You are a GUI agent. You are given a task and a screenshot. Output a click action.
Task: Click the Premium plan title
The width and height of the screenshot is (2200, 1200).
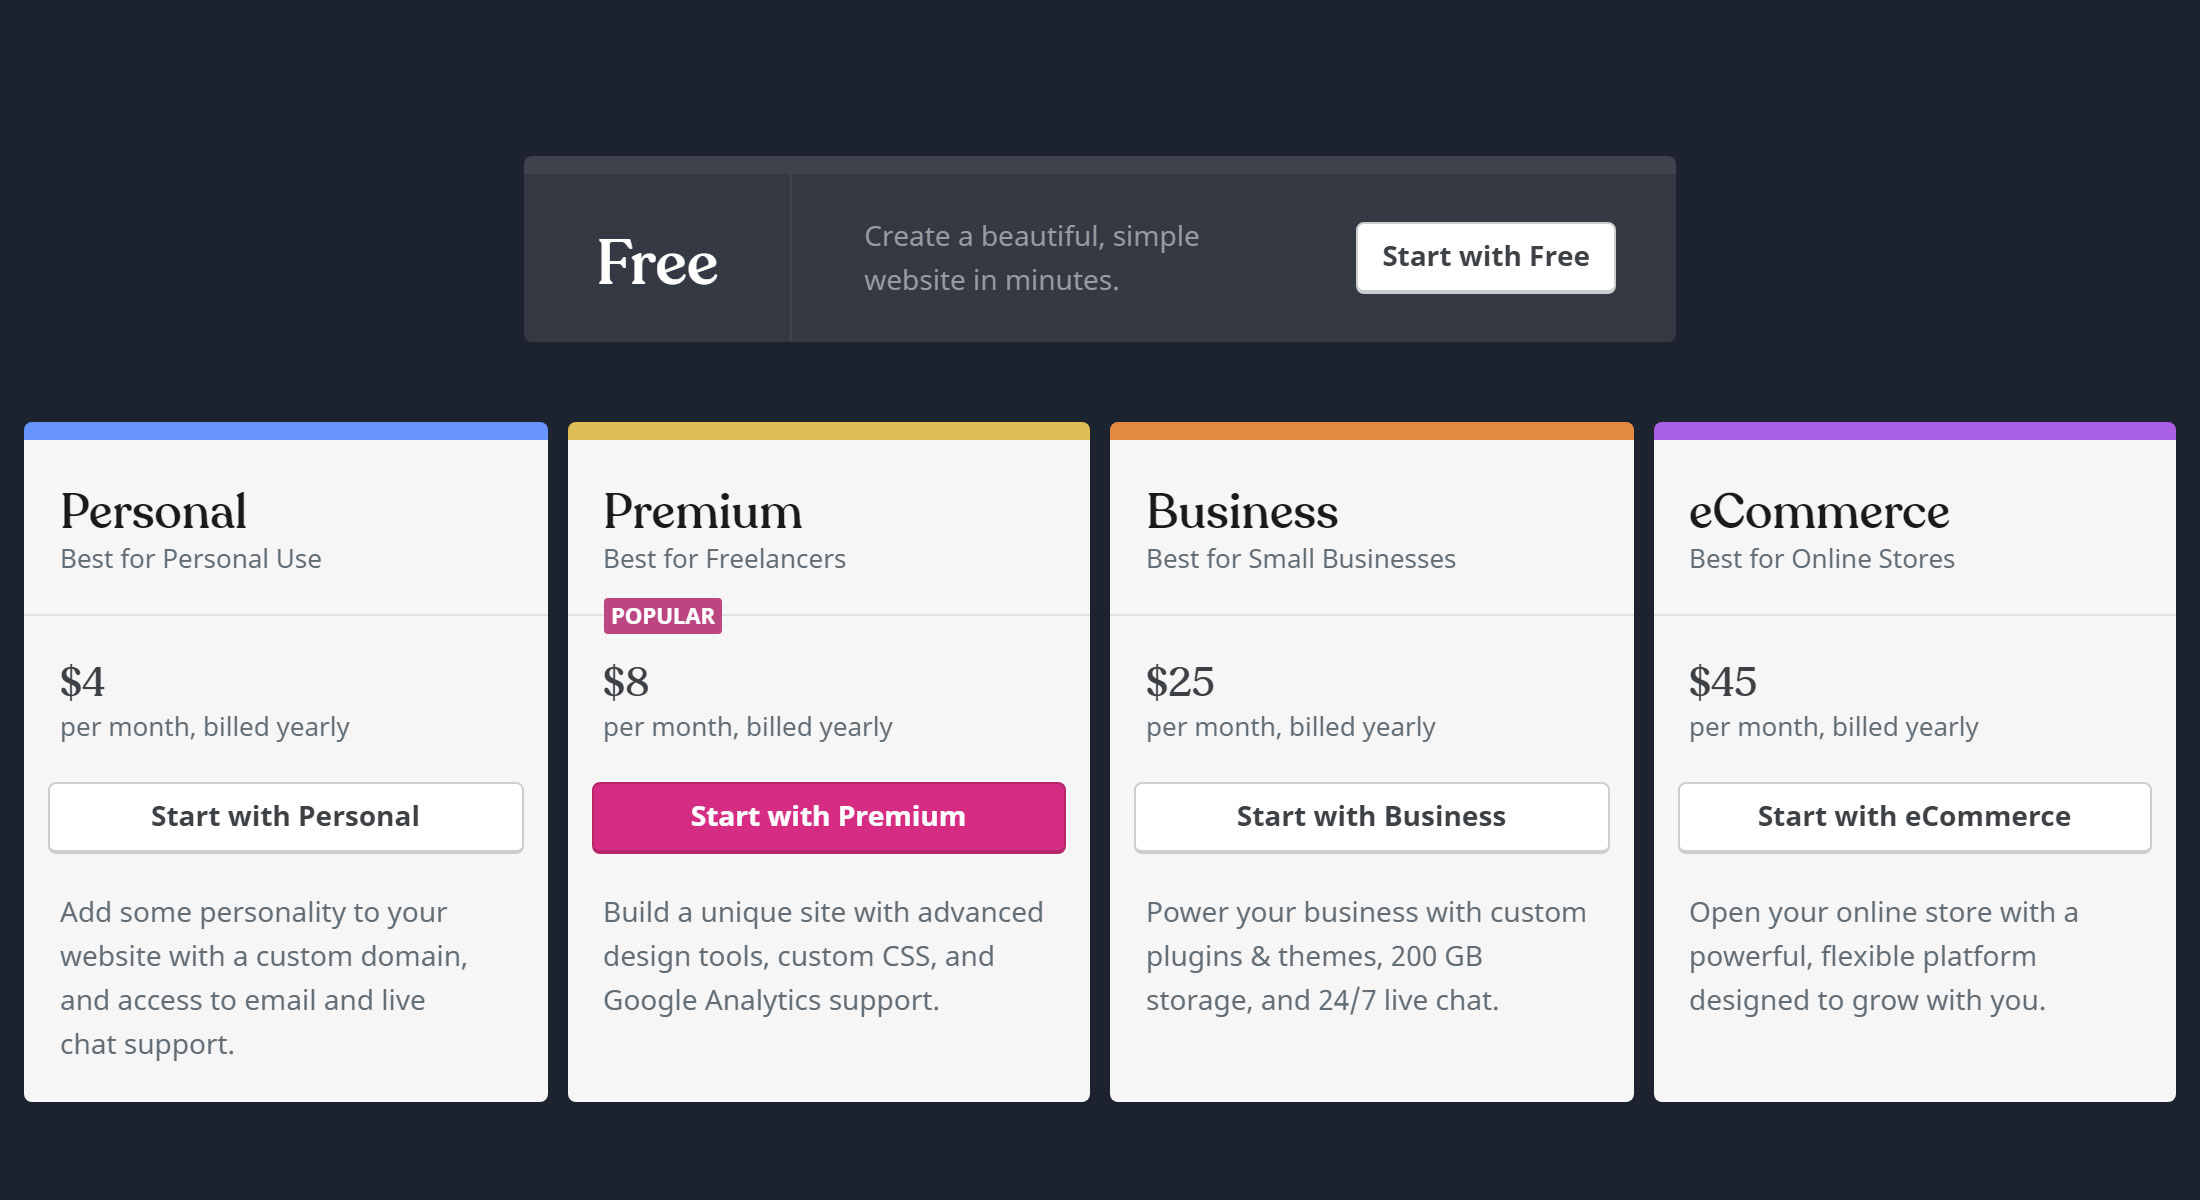click(x=702, y=512)
